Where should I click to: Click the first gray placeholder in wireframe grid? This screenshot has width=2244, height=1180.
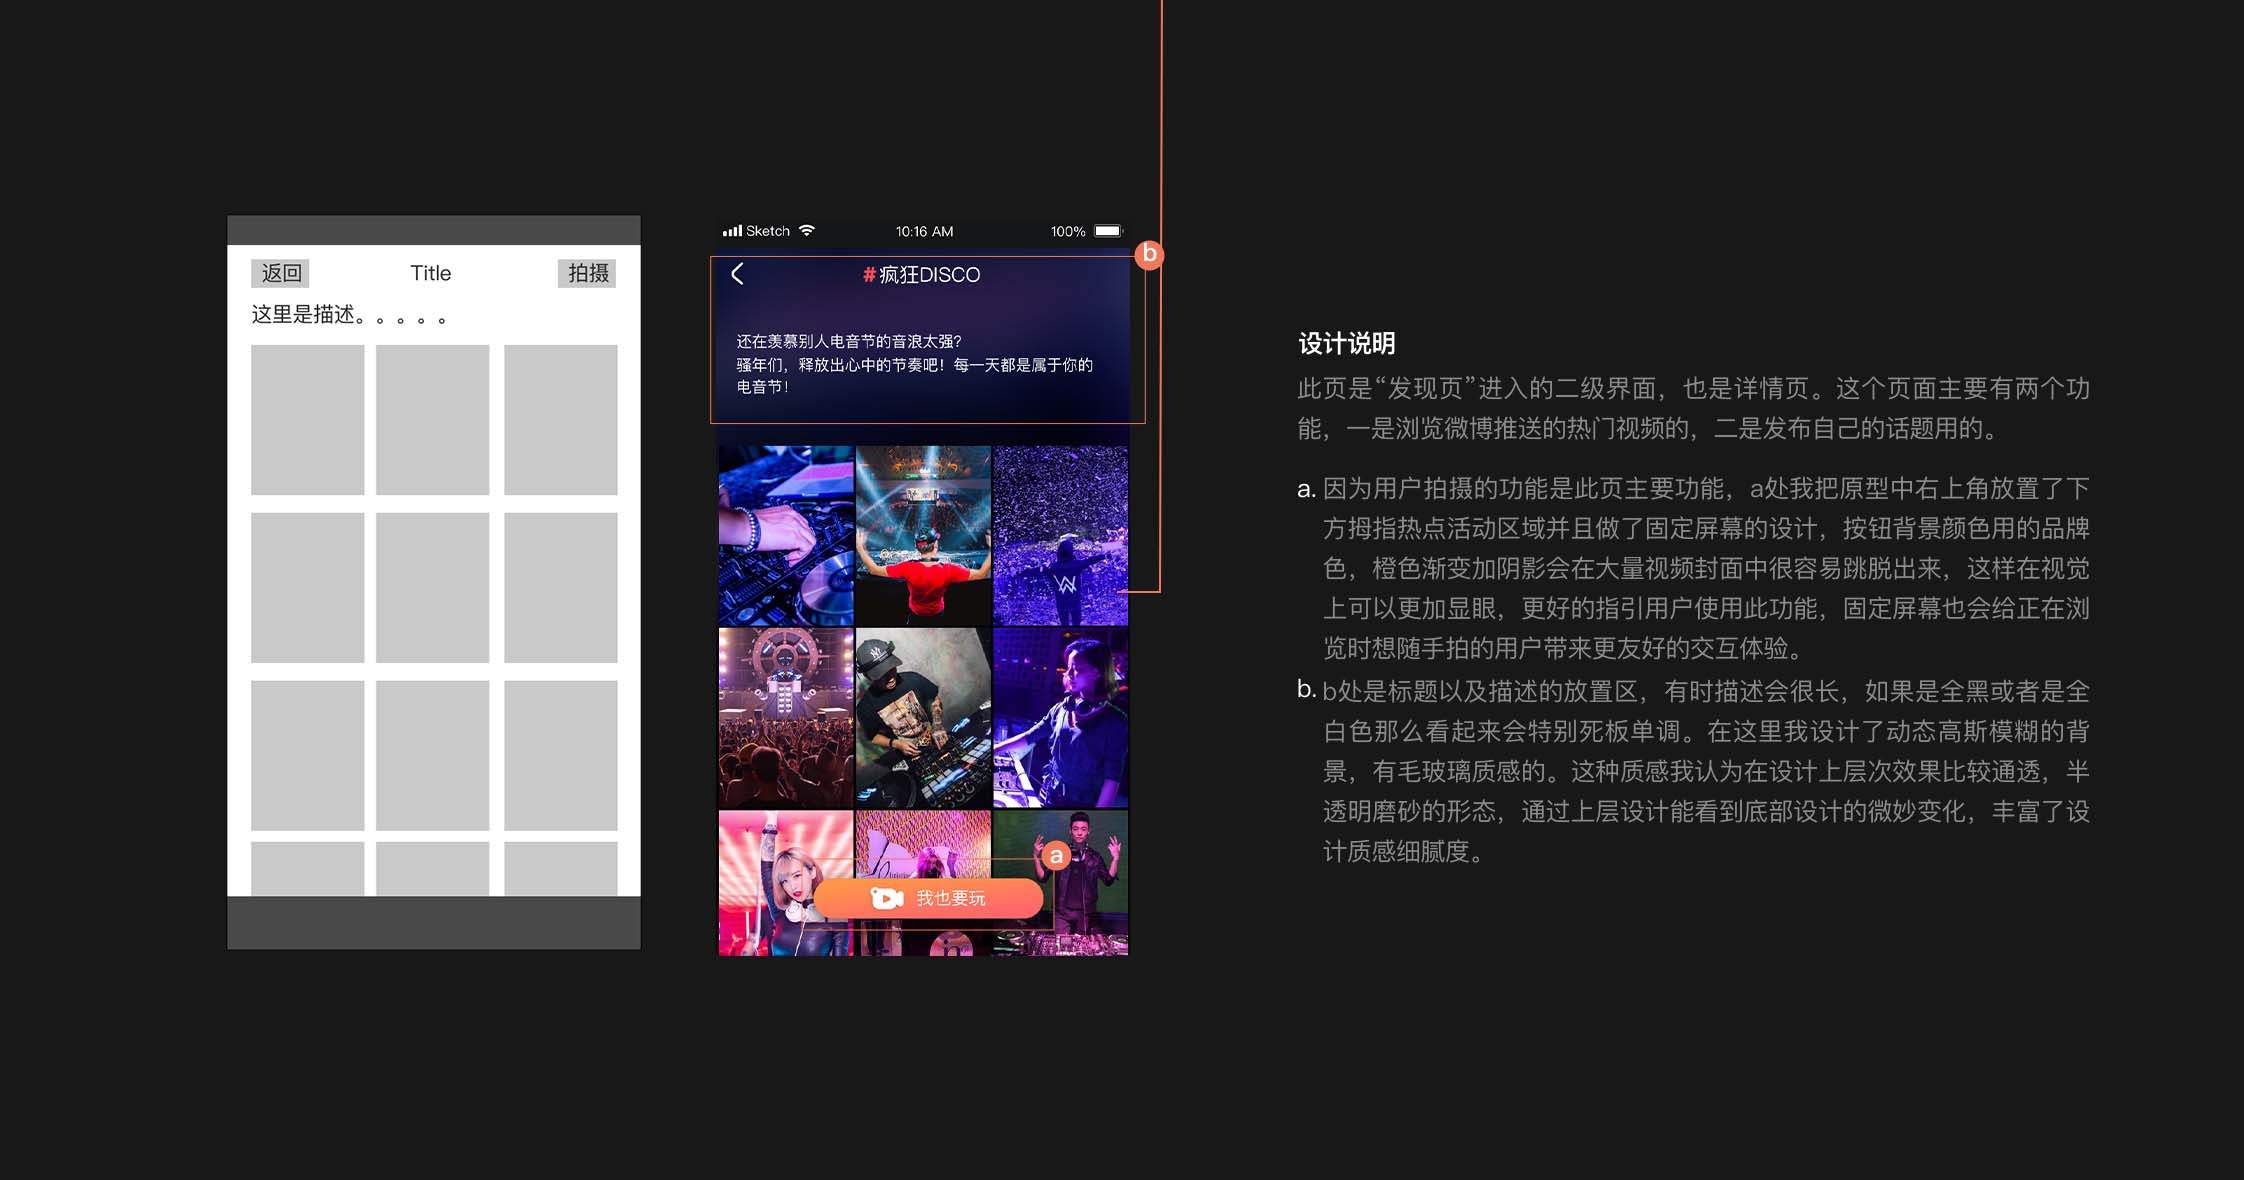point(307,420)
